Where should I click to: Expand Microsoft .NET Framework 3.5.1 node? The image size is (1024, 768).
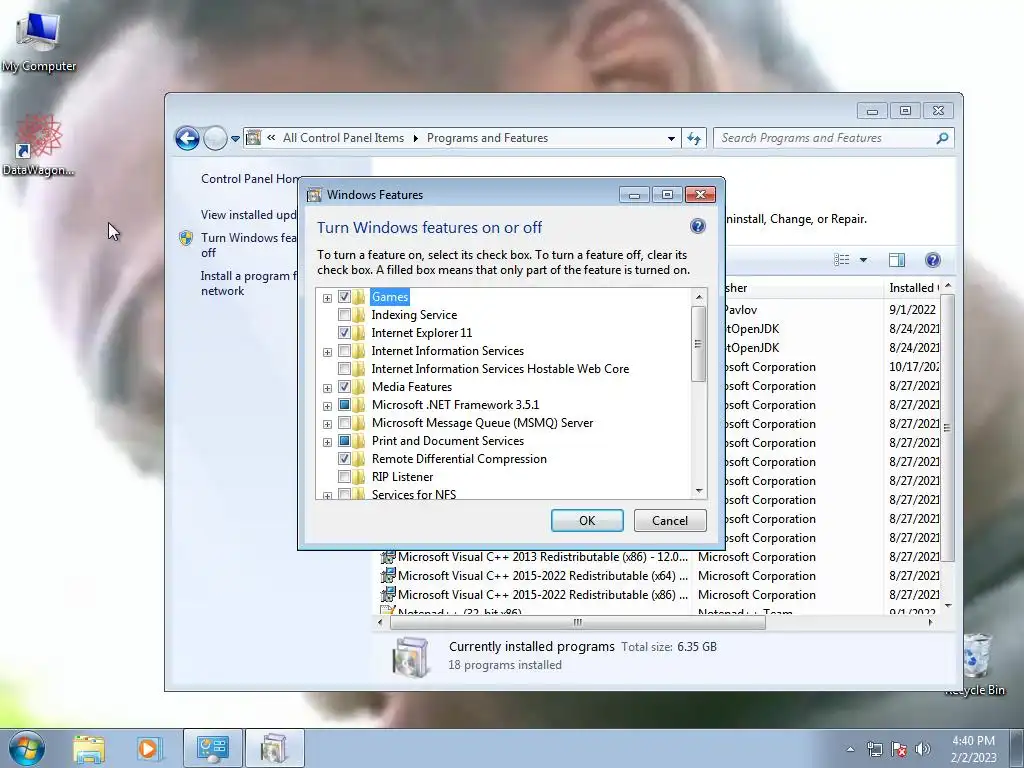pos(327,406)
